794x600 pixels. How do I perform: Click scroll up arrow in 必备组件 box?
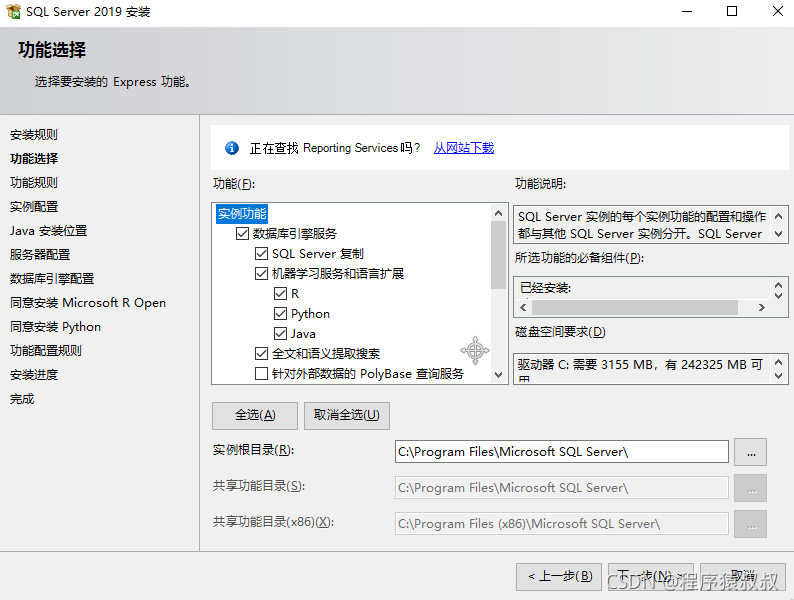(779, 285)
